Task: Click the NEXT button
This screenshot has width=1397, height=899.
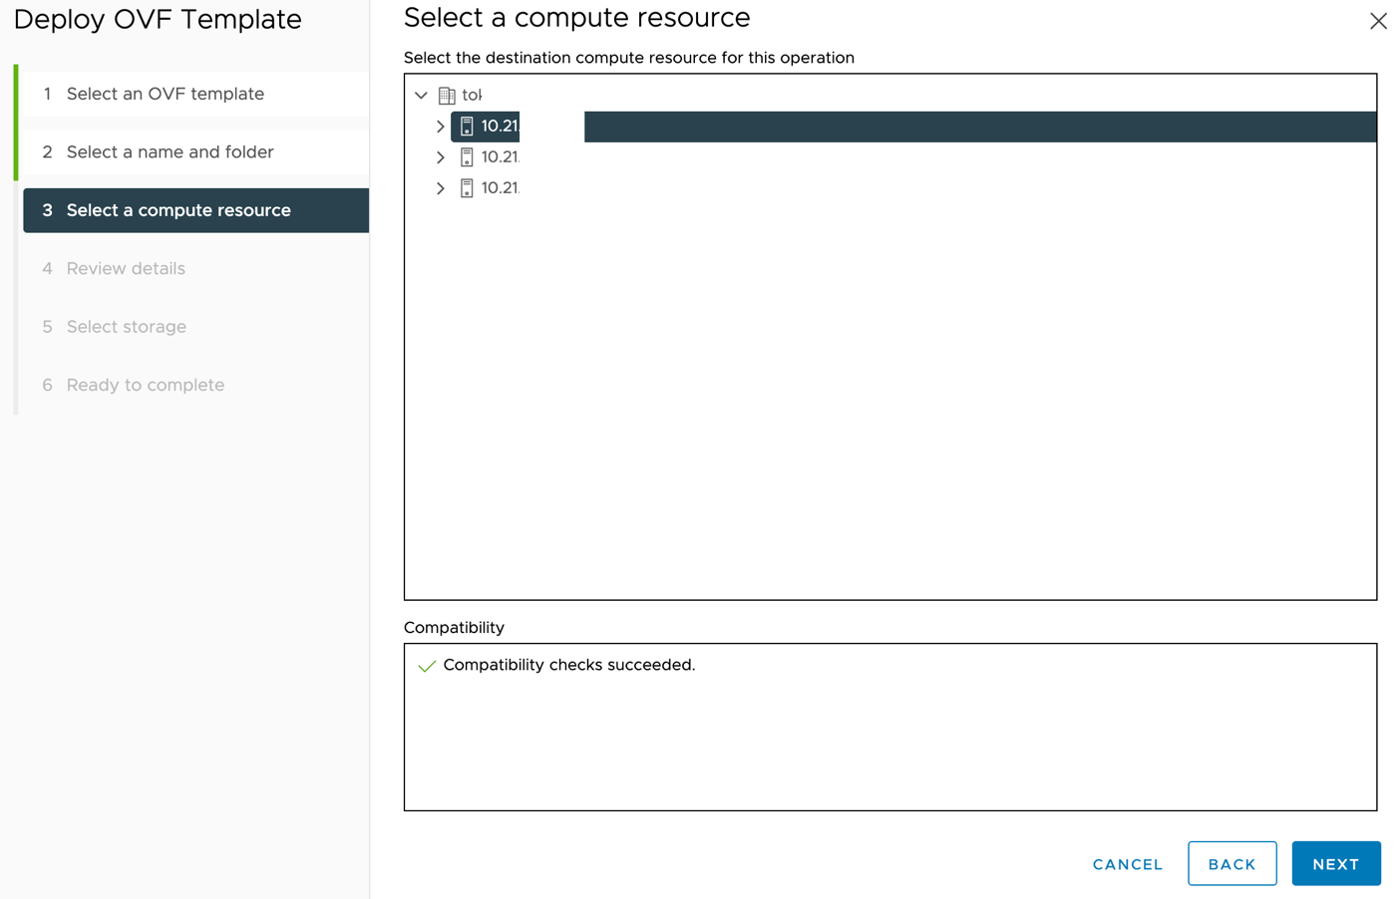Action: click(x=1336, y=863)
